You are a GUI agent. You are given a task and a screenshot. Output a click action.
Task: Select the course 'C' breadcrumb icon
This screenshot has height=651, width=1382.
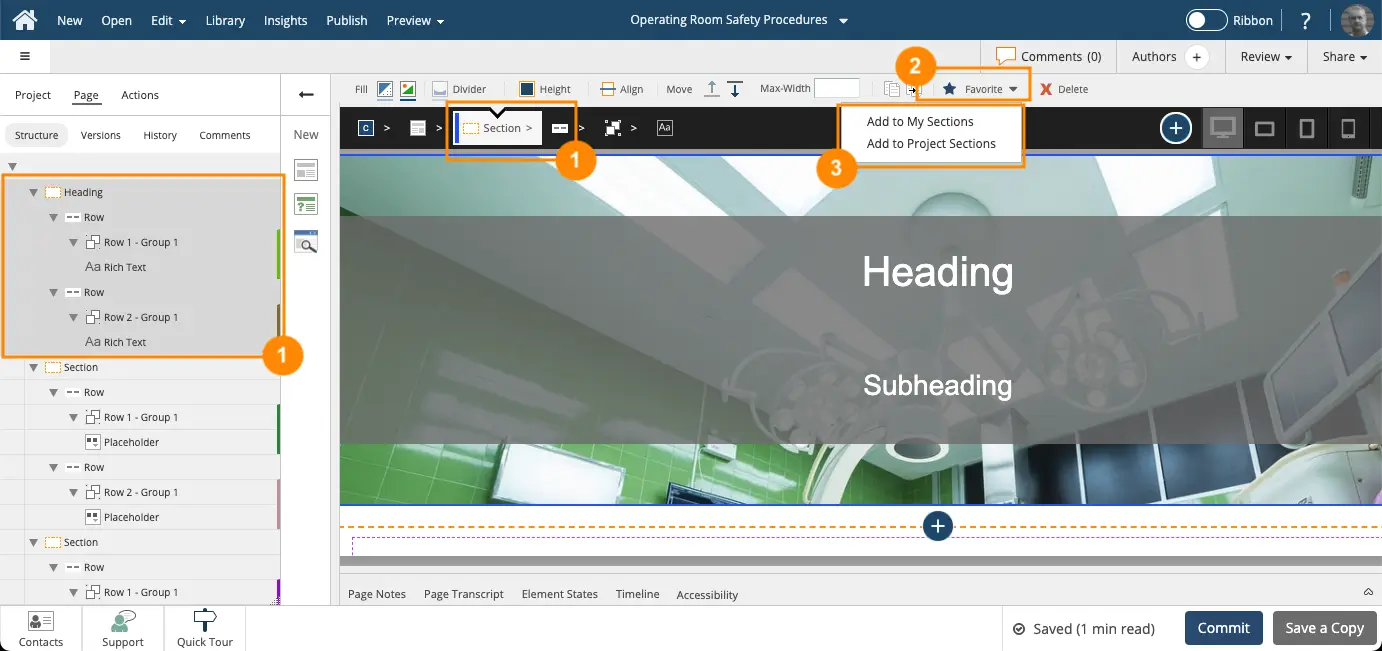pos(366,128)
